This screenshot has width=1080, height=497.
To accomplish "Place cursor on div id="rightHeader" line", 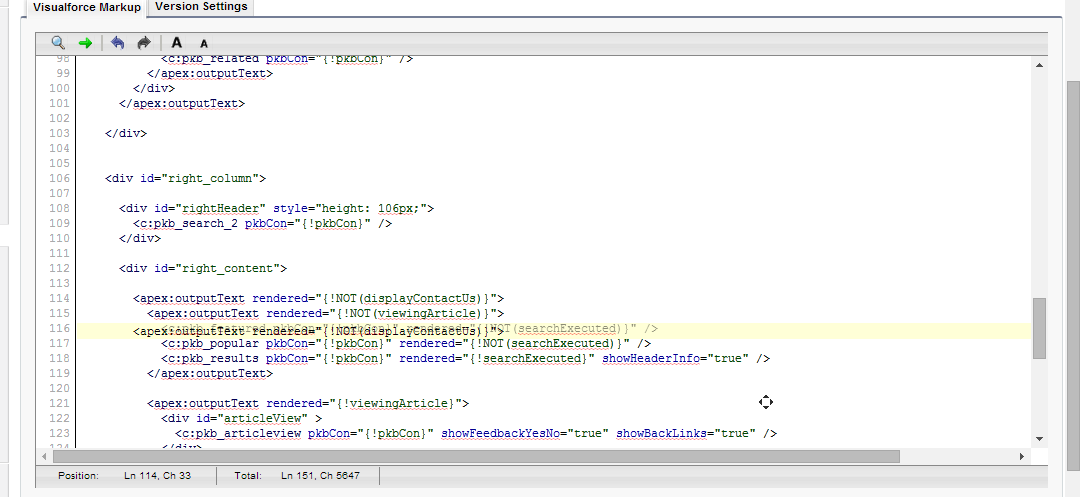I will click(276, 208).
